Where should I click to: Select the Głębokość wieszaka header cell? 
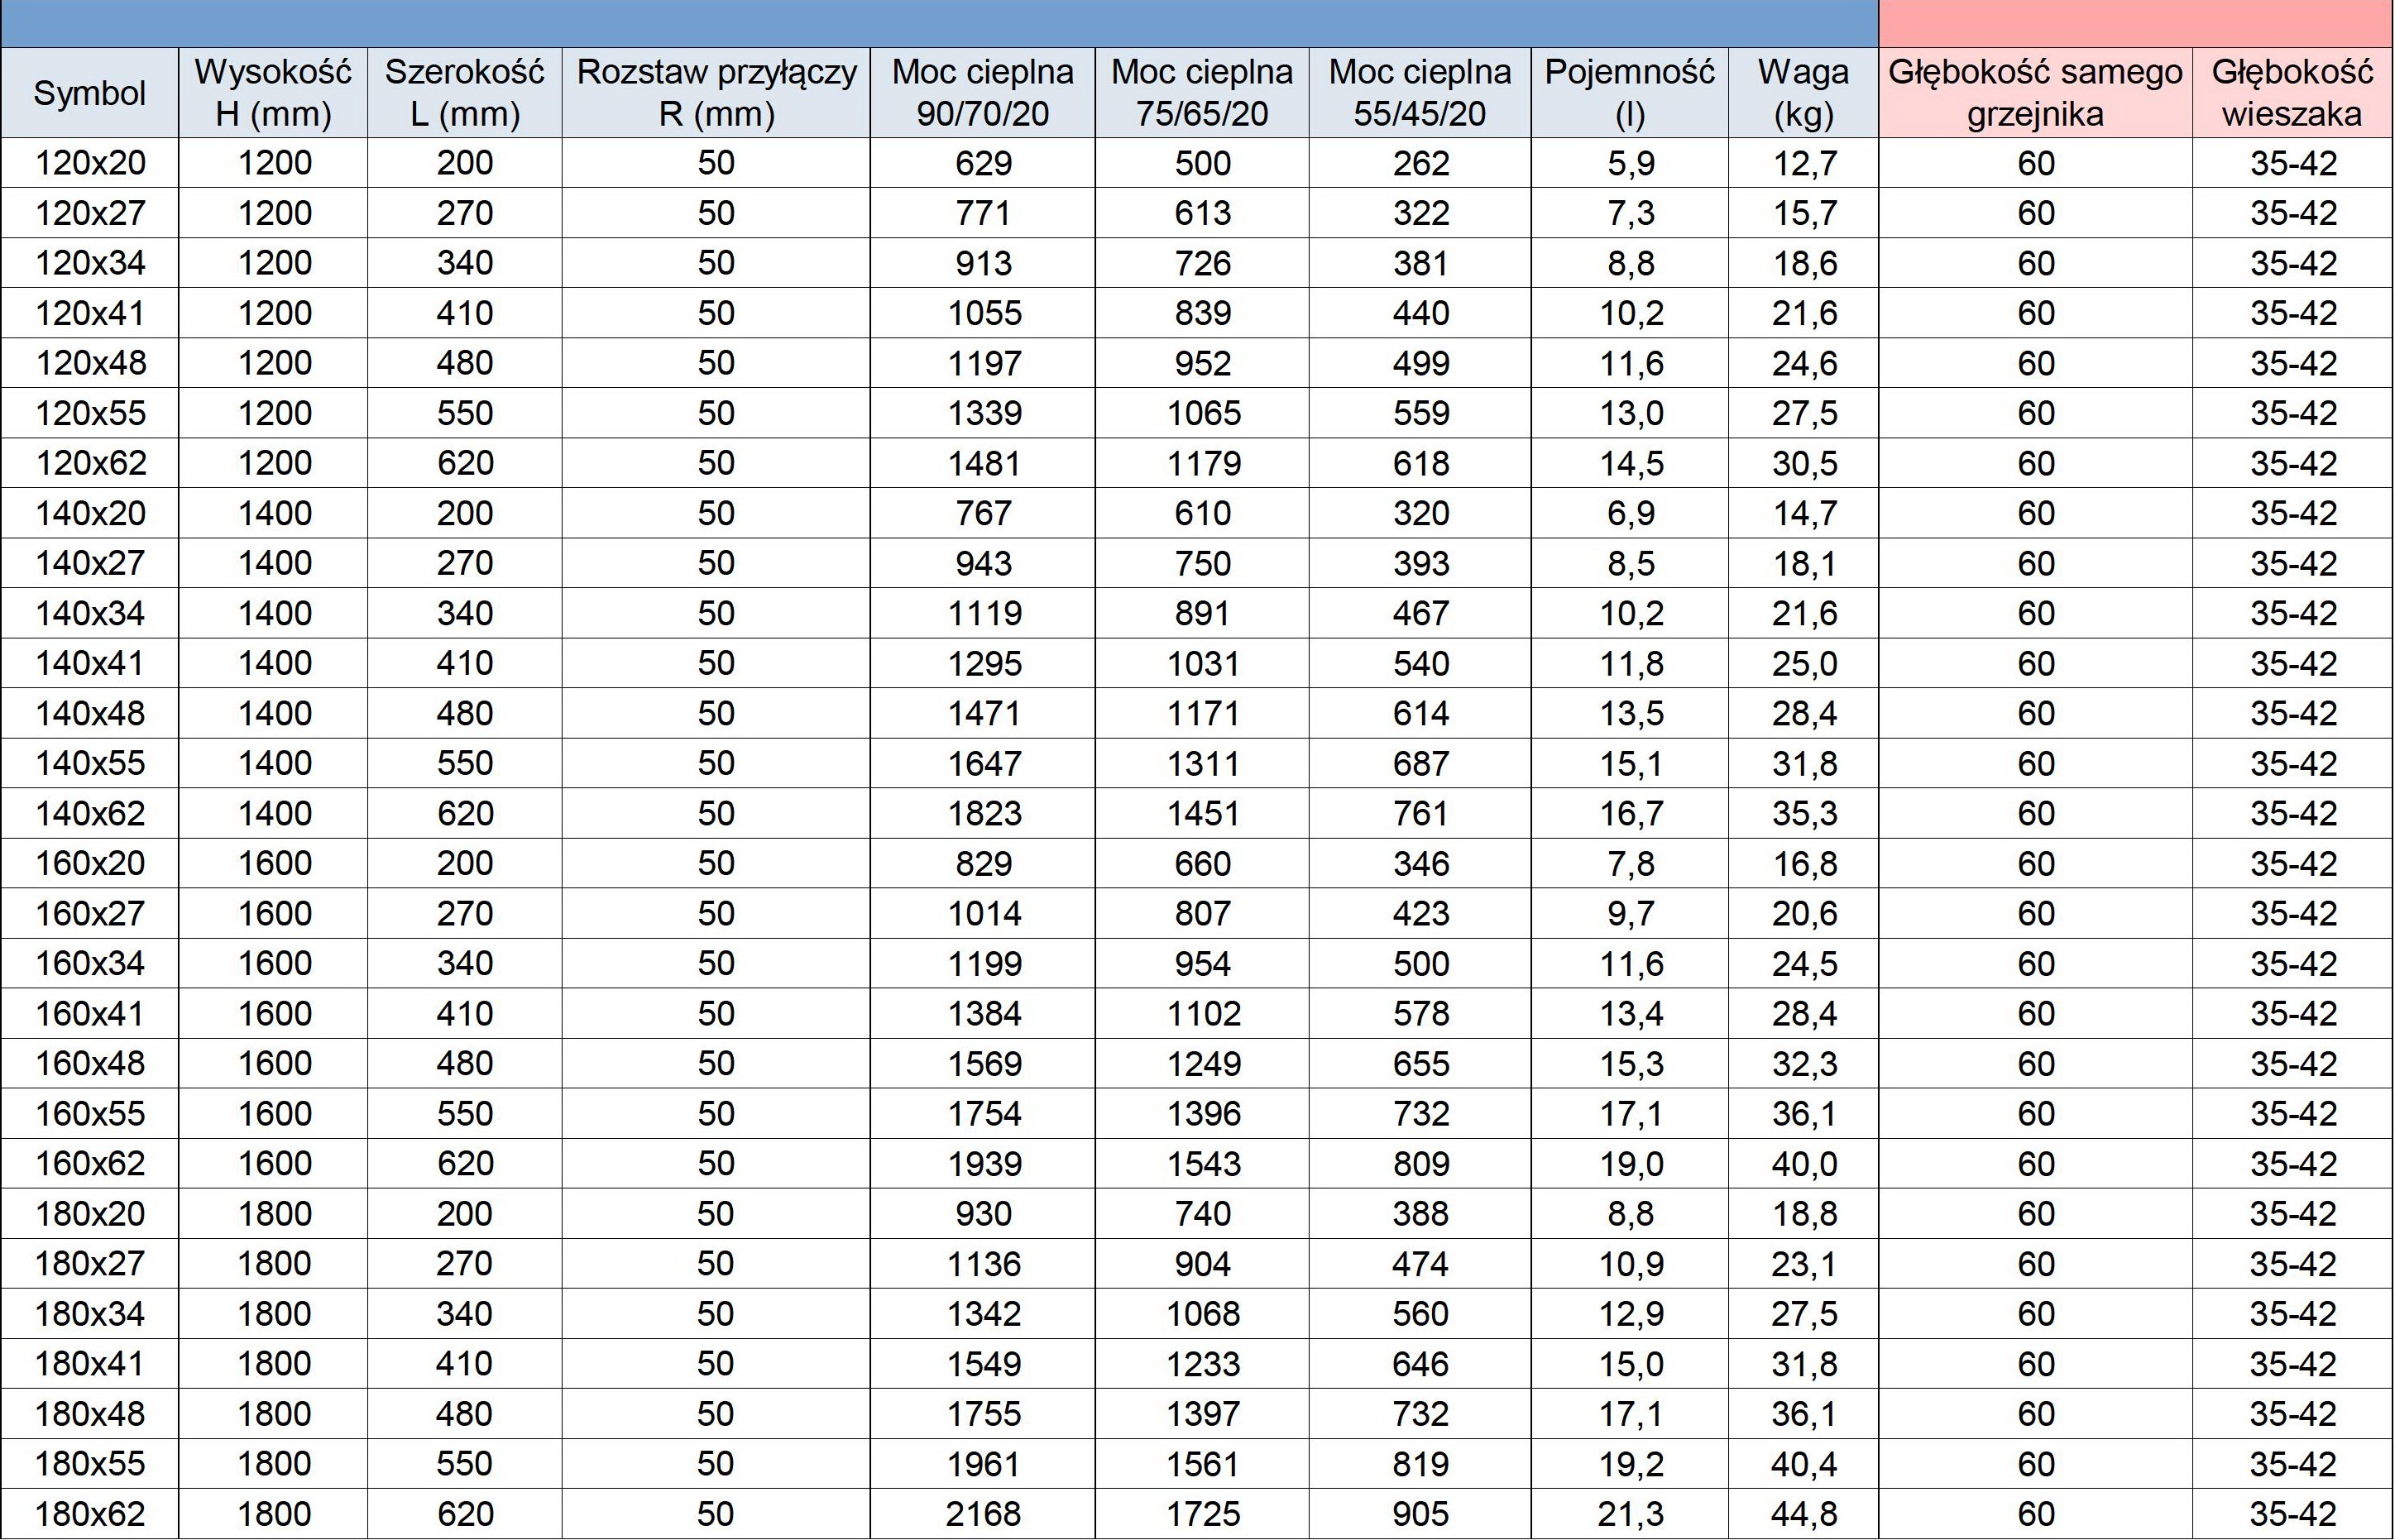pos(2292,93)
